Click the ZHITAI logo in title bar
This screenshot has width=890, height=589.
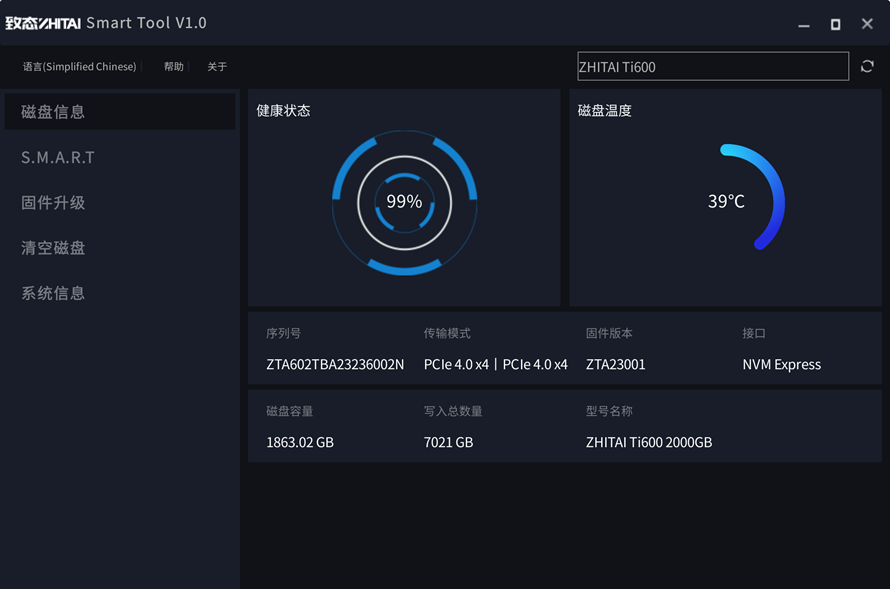pos(43,23)
